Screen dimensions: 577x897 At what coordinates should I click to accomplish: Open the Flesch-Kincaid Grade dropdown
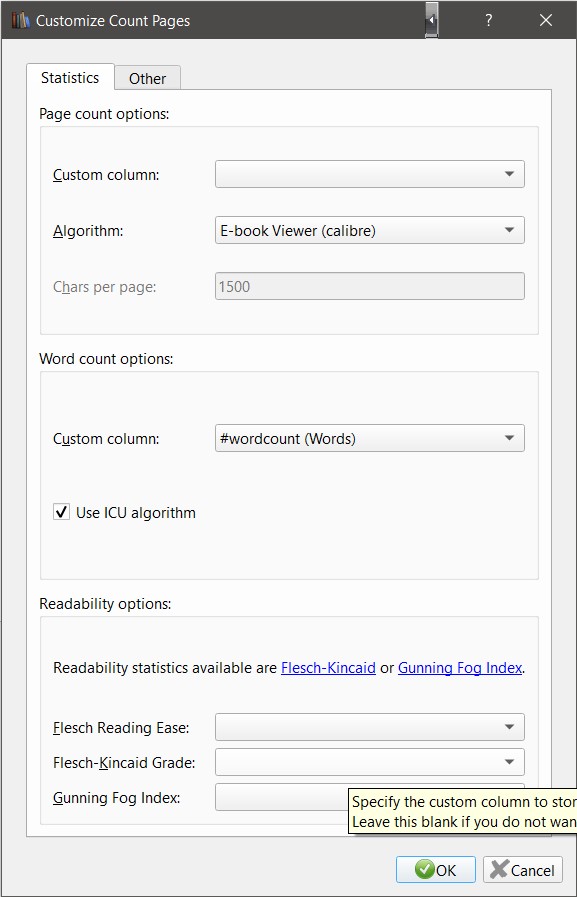click(369, 762)
